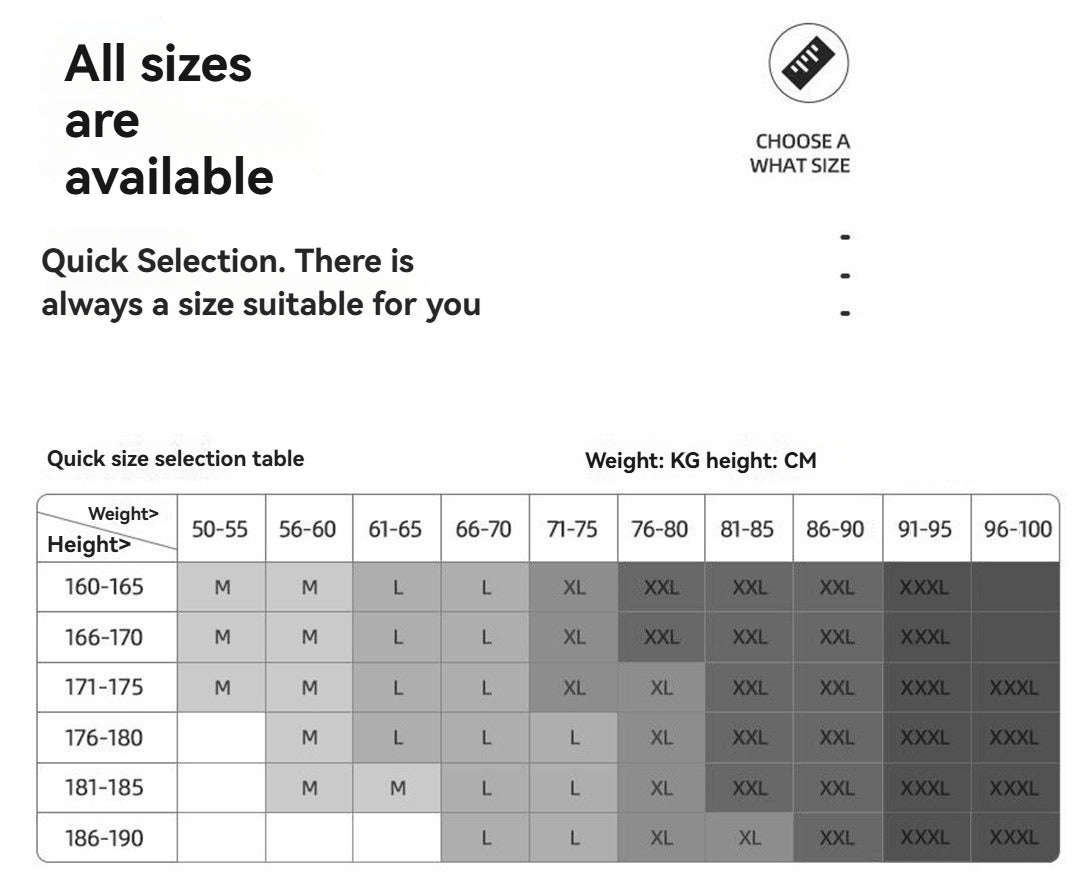The width and height of the screenshot is (1091, 880).
Task: Click the 186-190 height row label
Action: coord(104,838)
